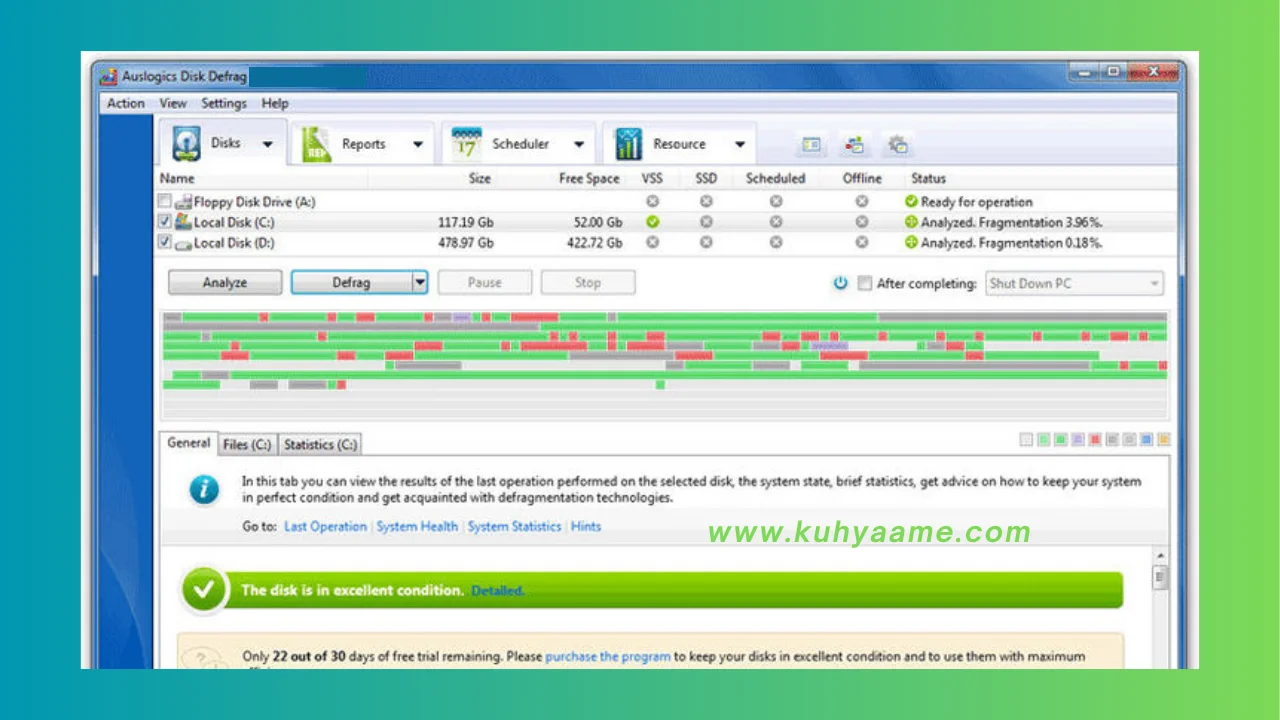Click the blue power icon near After completing

click(840, 284)
